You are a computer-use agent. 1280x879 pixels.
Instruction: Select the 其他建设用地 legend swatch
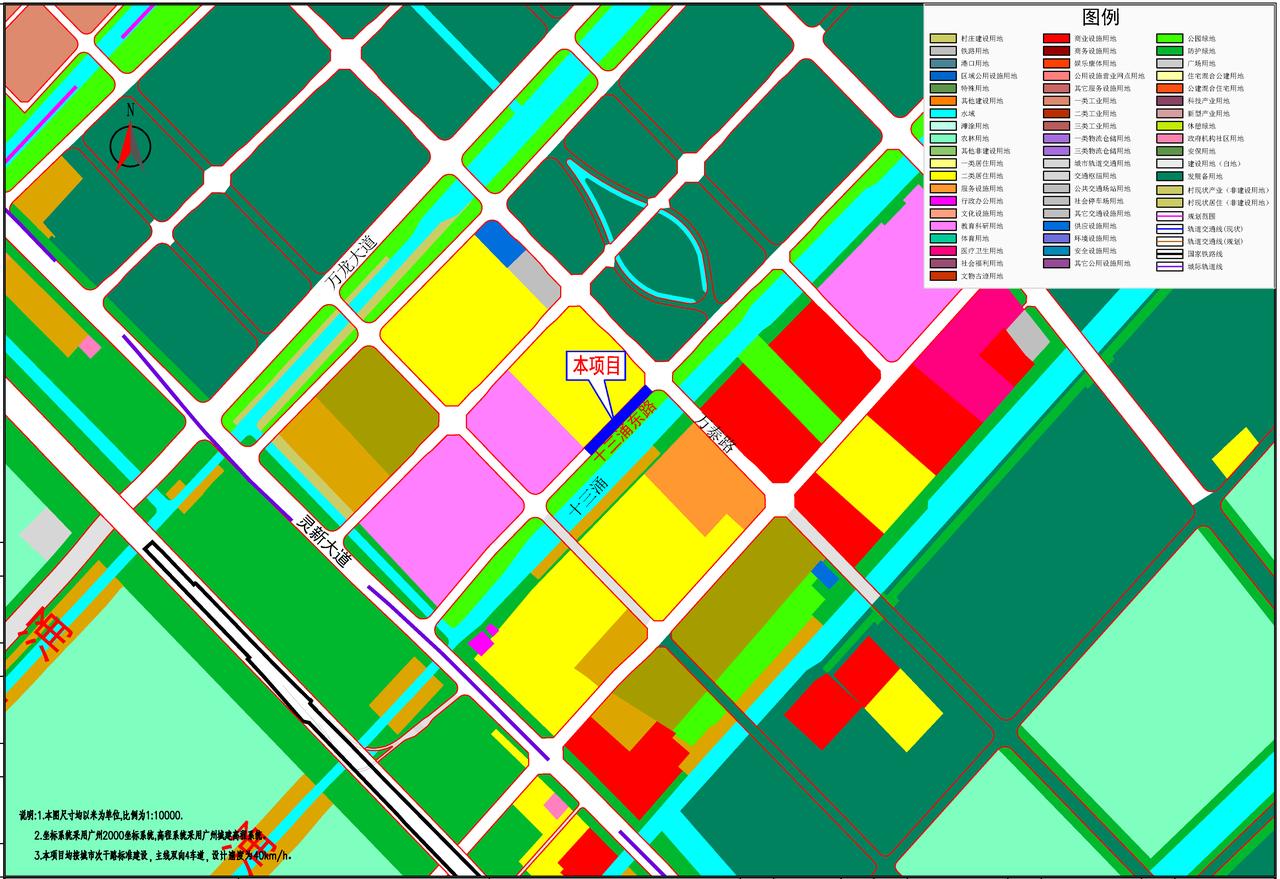point(943,101)
